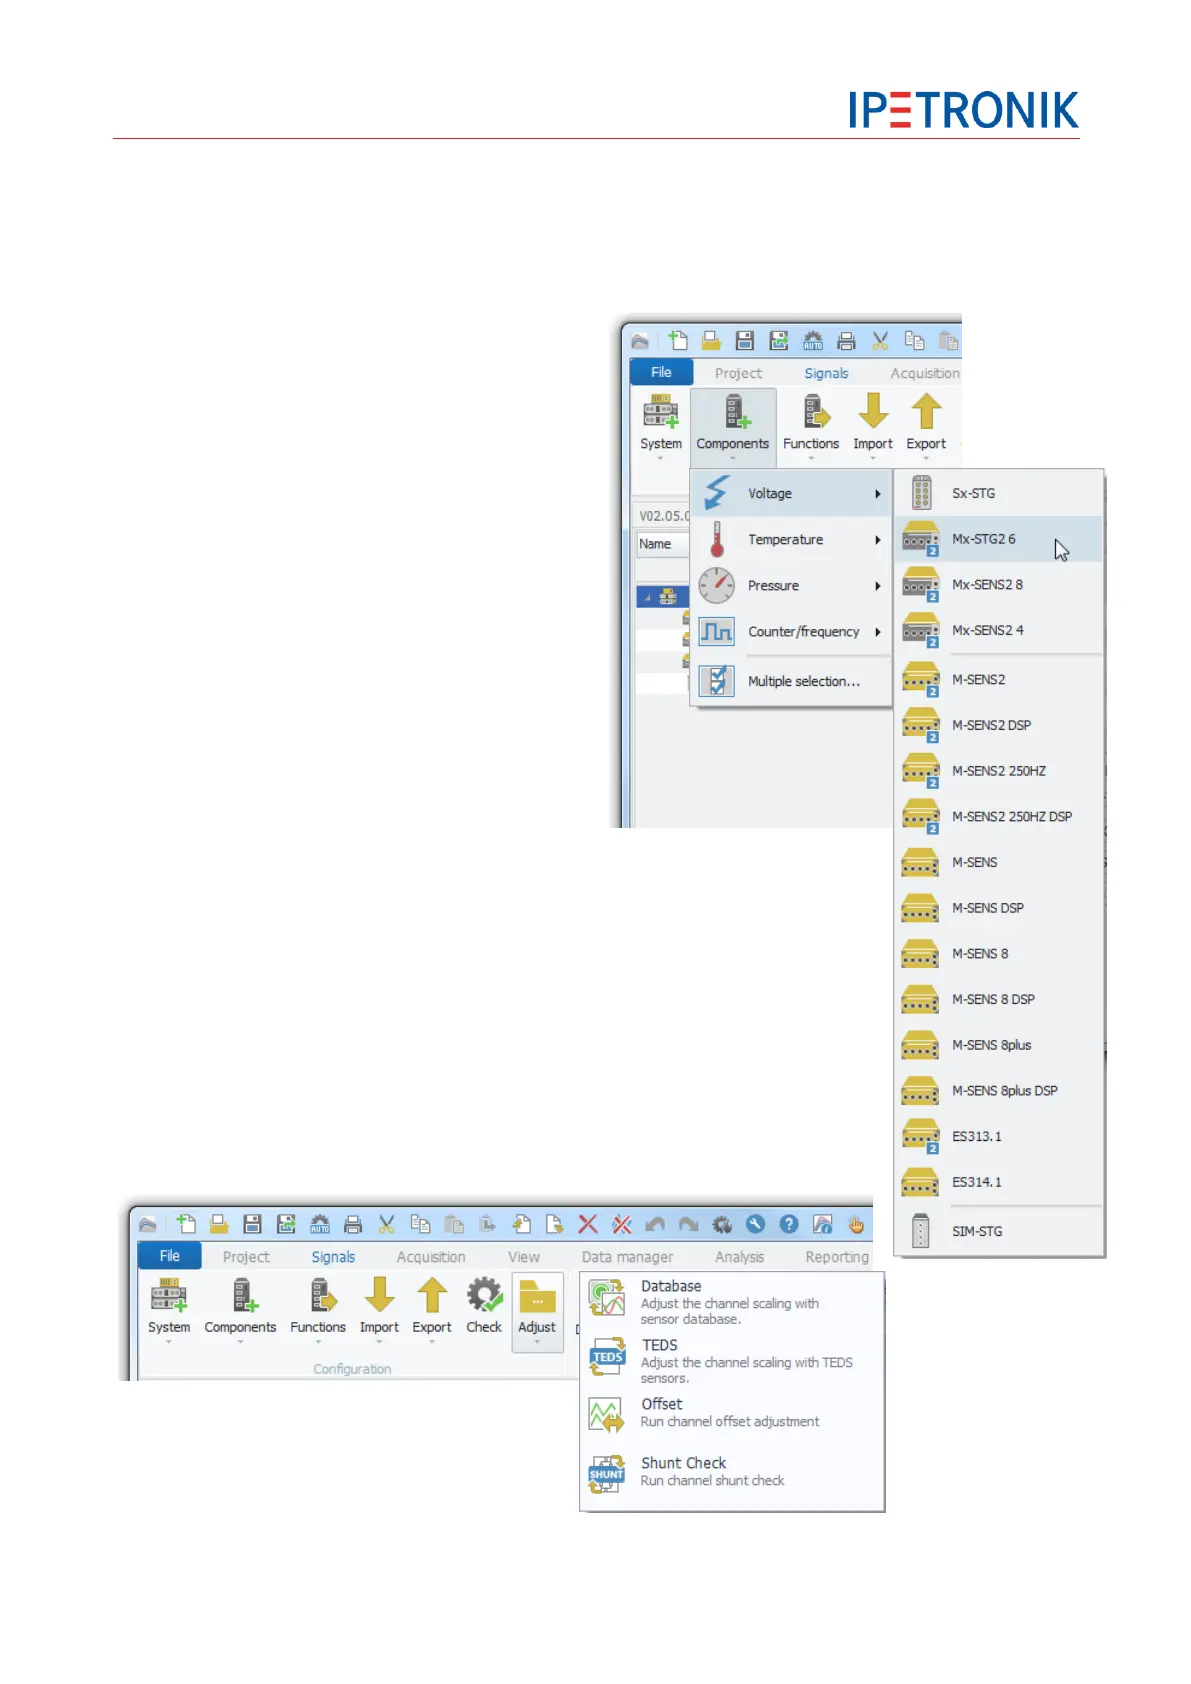Open the Pressure submenu
This screenshot has height=1684, width=1191.
coord(791,585)
